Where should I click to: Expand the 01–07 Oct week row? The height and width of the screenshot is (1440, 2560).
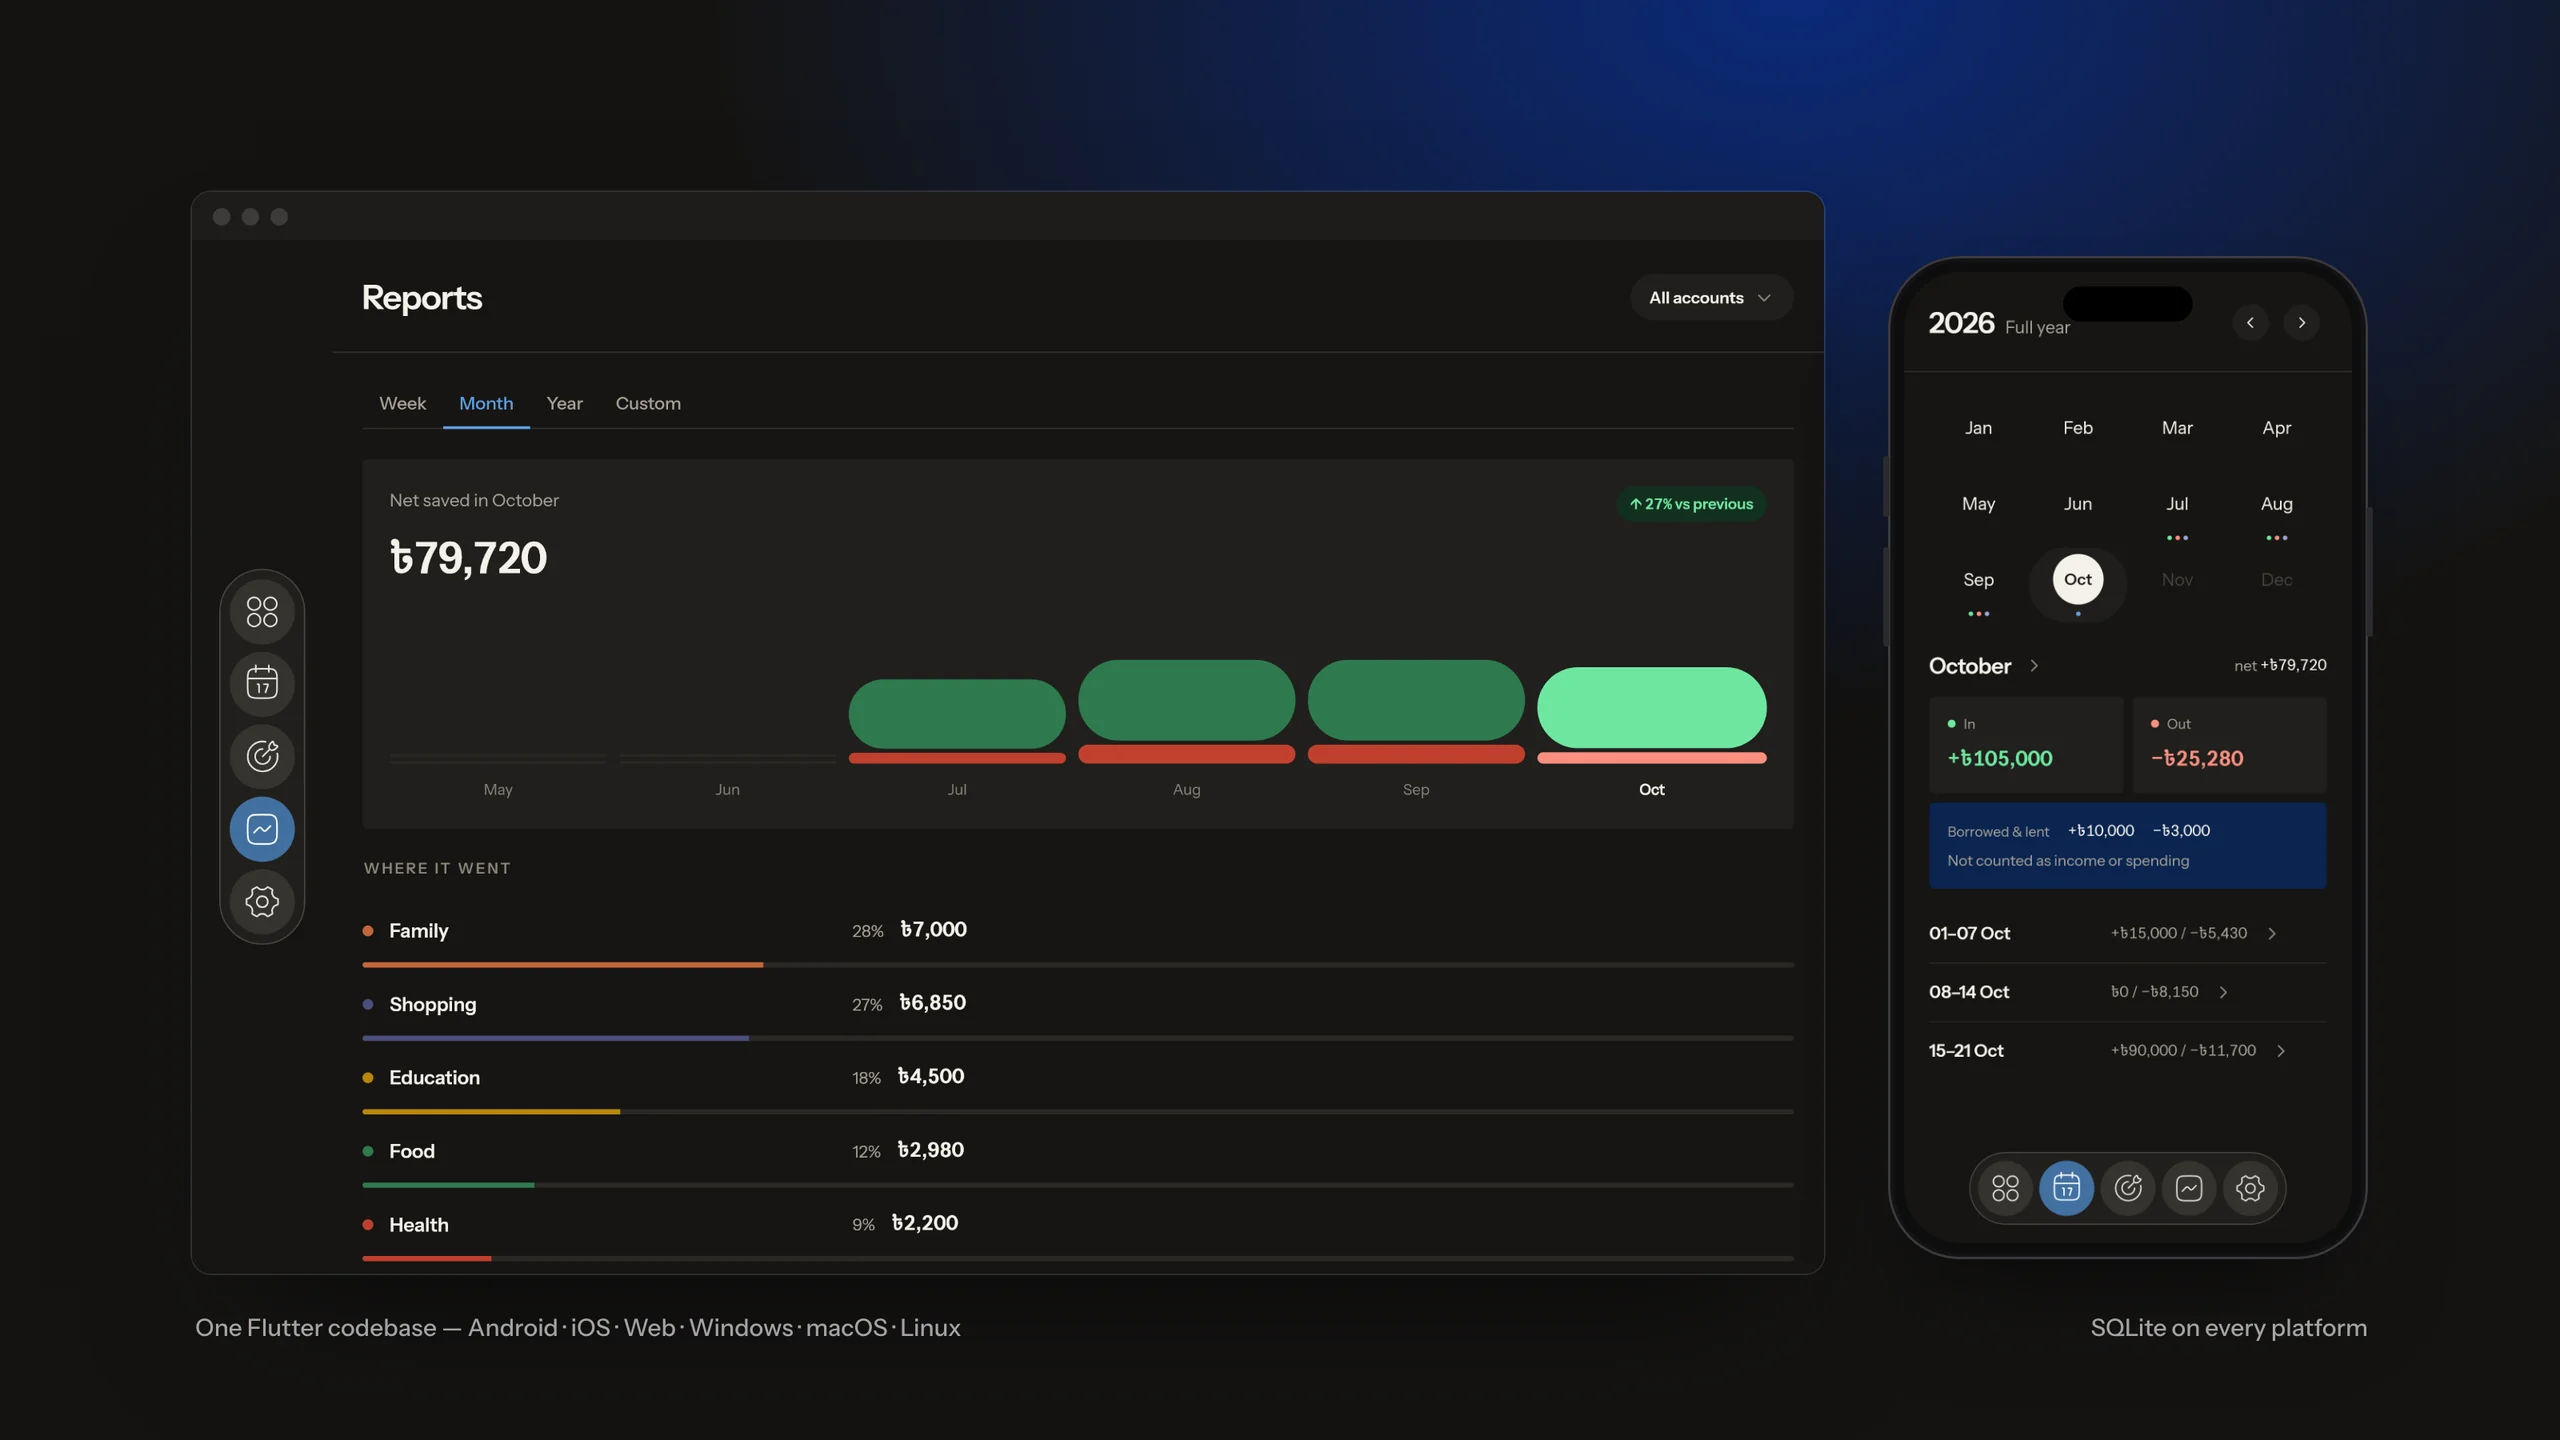(x=2127, y=933)
